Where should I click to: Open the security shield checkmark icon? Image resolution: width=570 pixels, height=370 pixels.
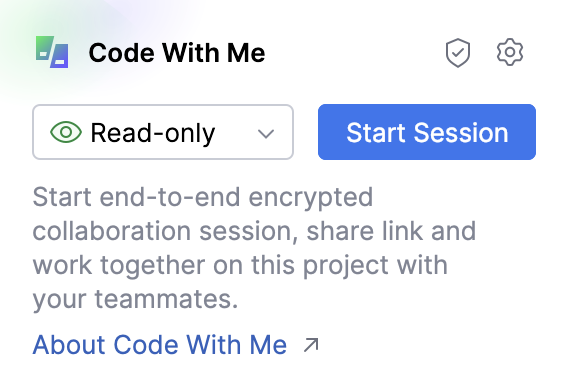[x=458, y=53]
